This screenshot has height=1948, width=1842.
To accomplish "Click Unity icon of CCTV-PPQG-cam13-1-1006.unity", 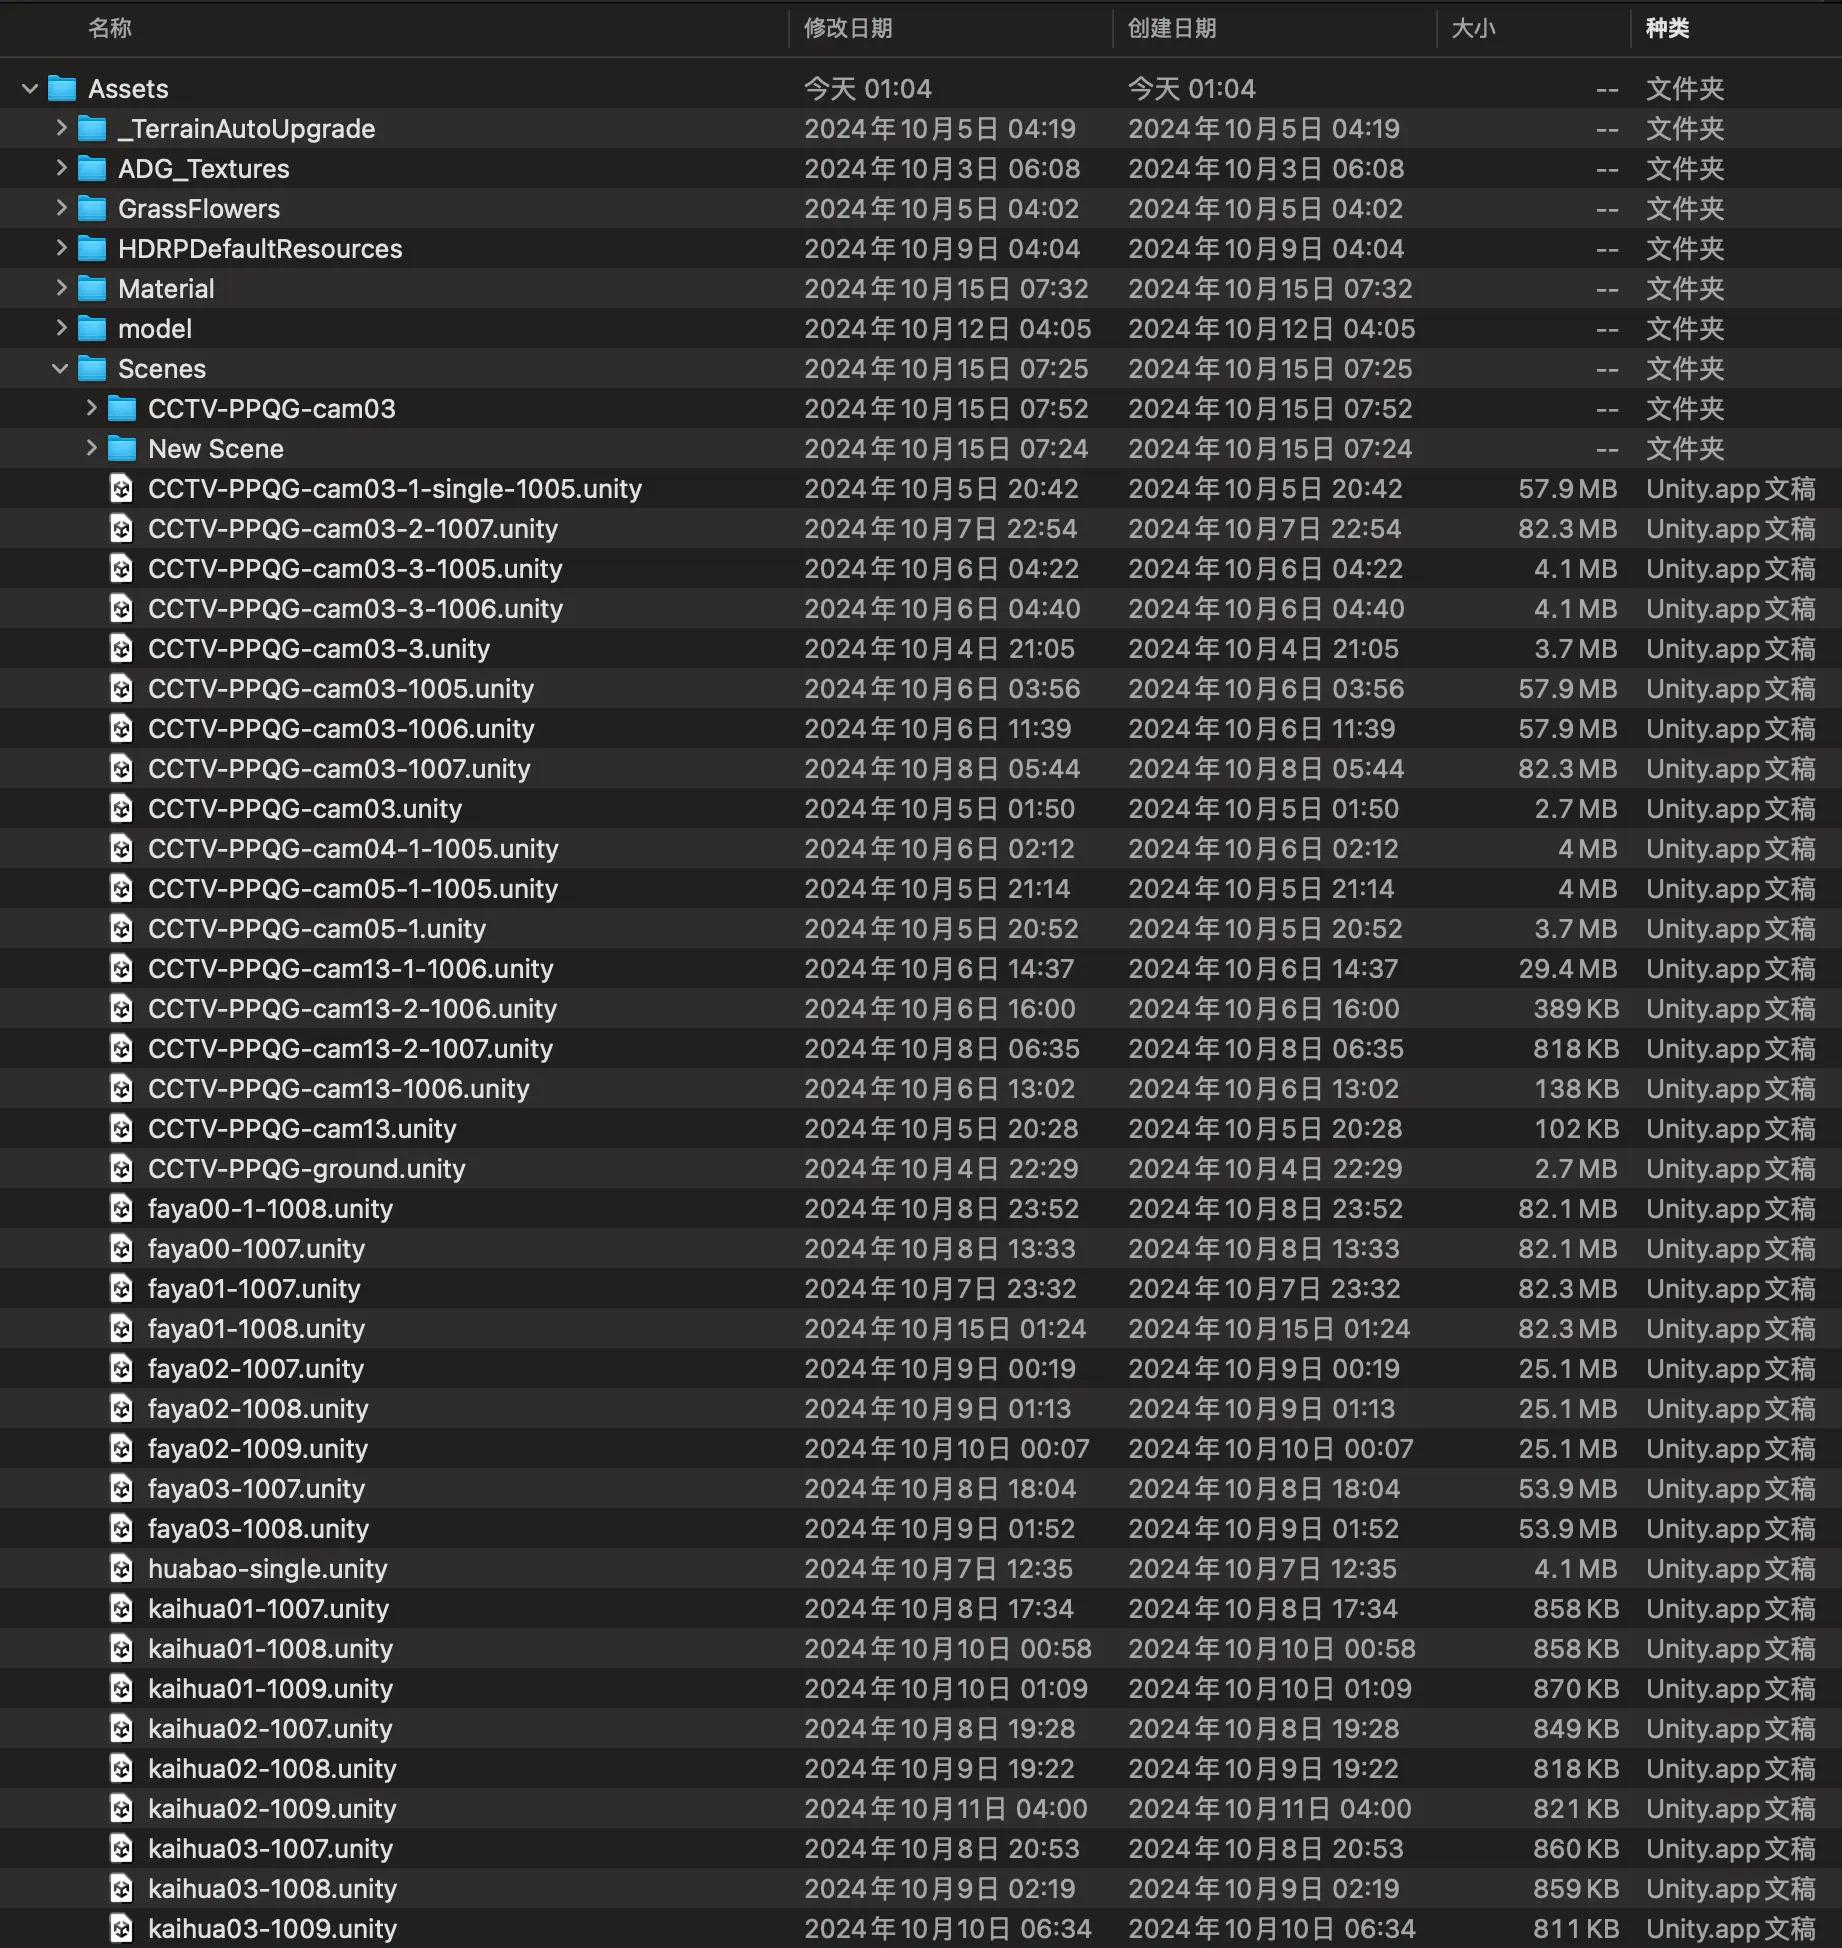I will (x=121, y=969).
